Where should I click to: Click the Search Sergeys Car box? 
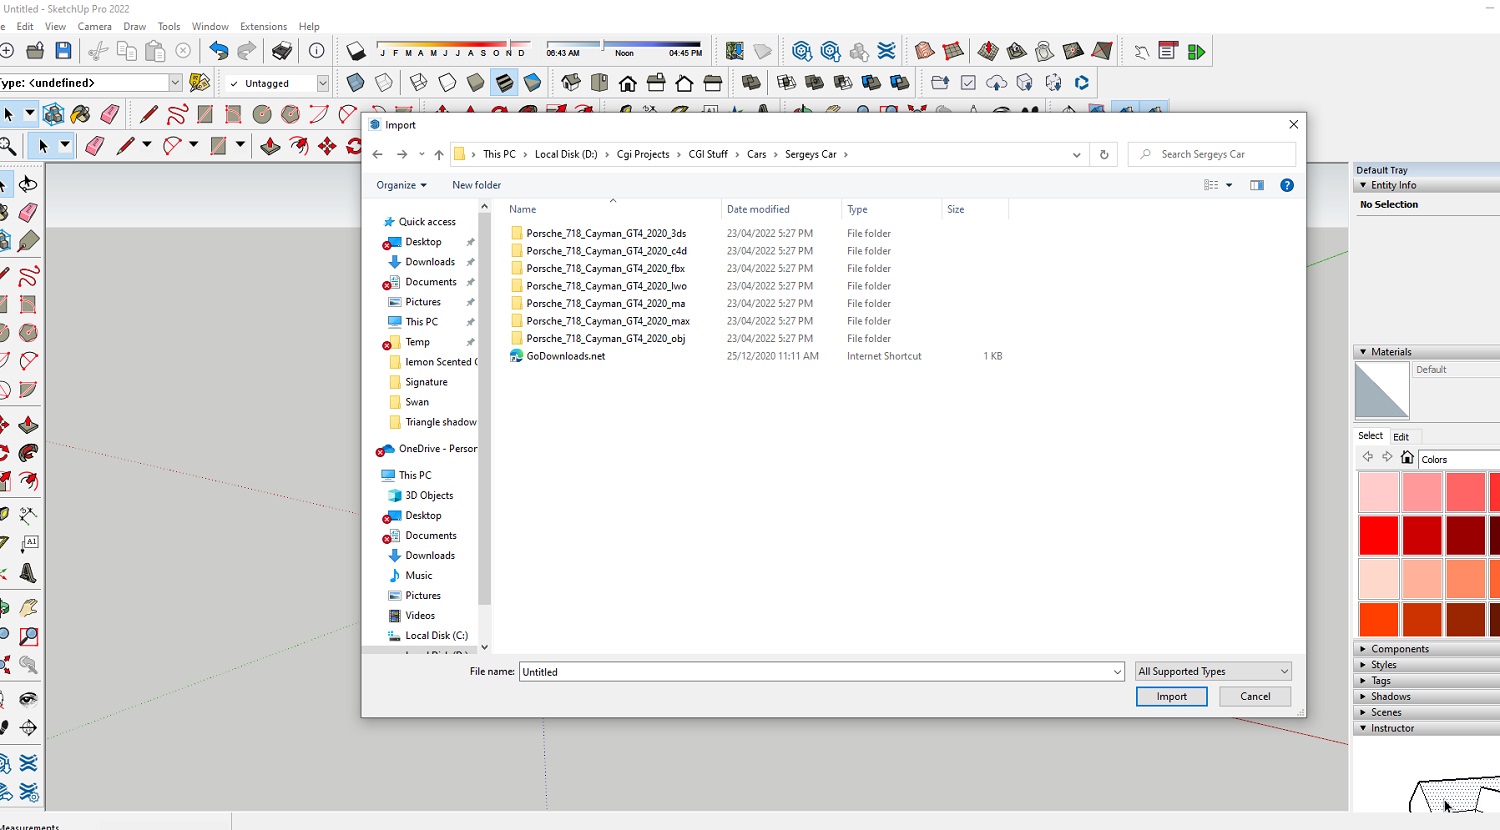1212,154
